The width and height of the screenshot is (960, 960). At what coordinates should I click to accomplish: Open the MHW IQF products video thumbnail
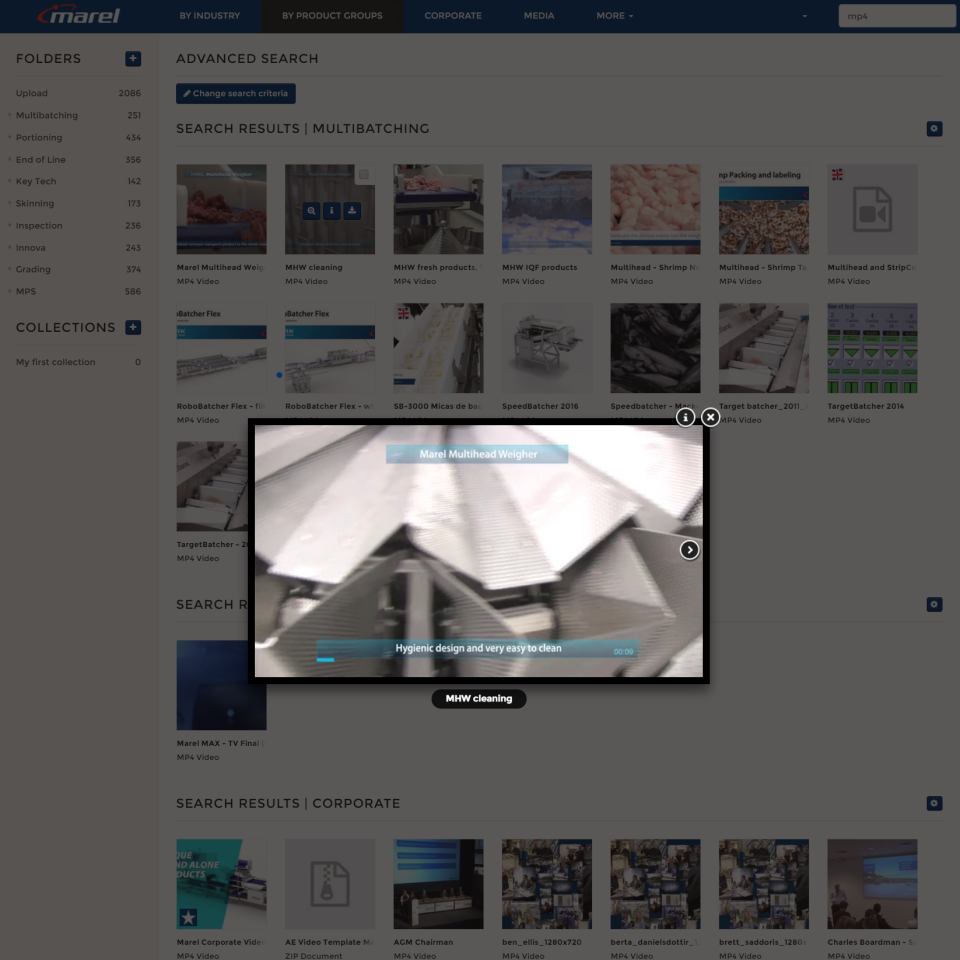[547, 209]
